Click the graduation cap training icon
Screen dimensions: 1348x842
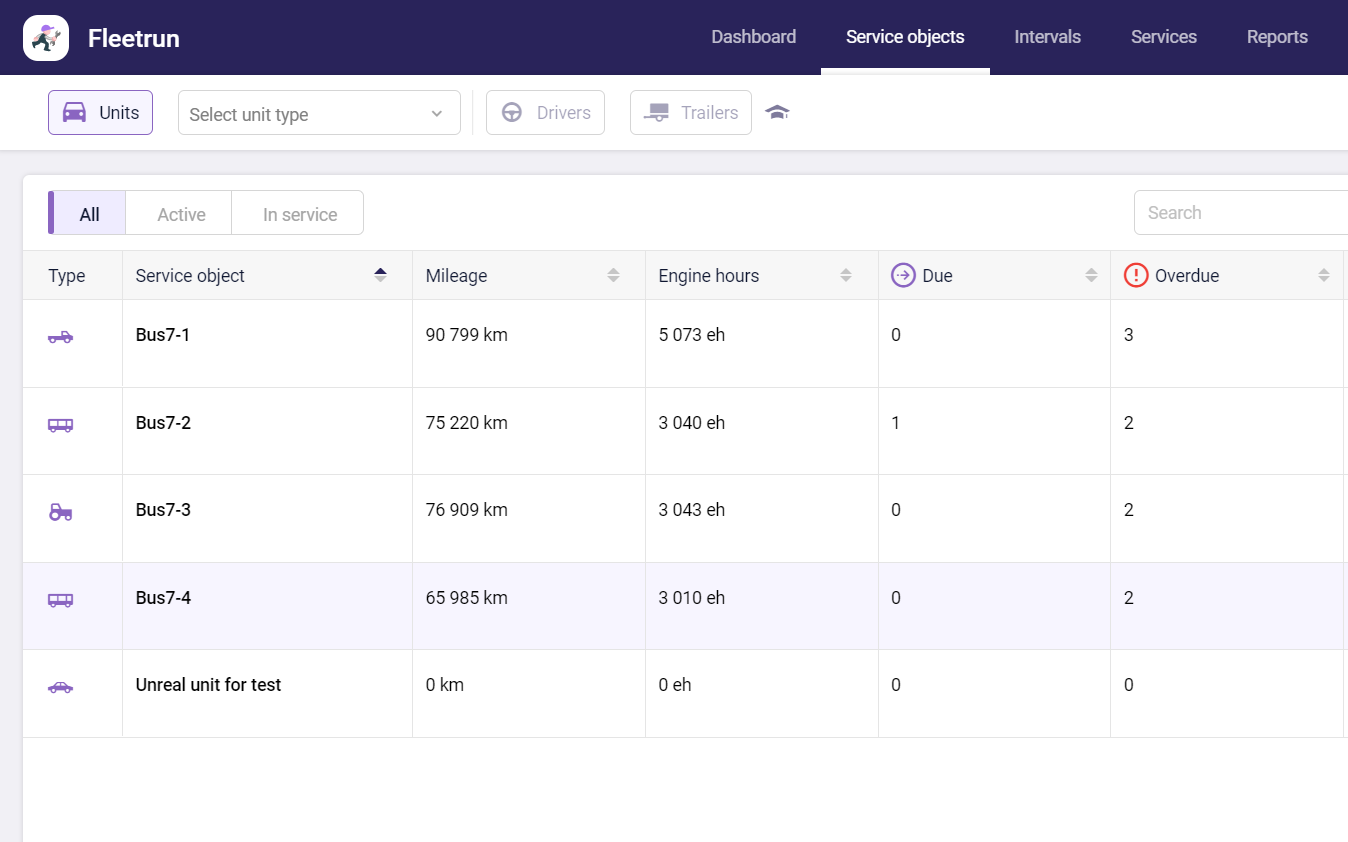click(x=777, y=112)
